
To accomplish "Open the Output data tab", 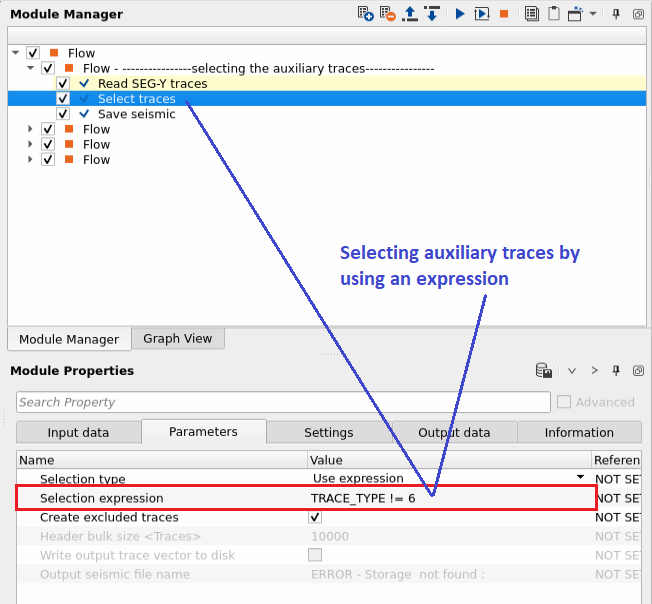I will [452, 433].
